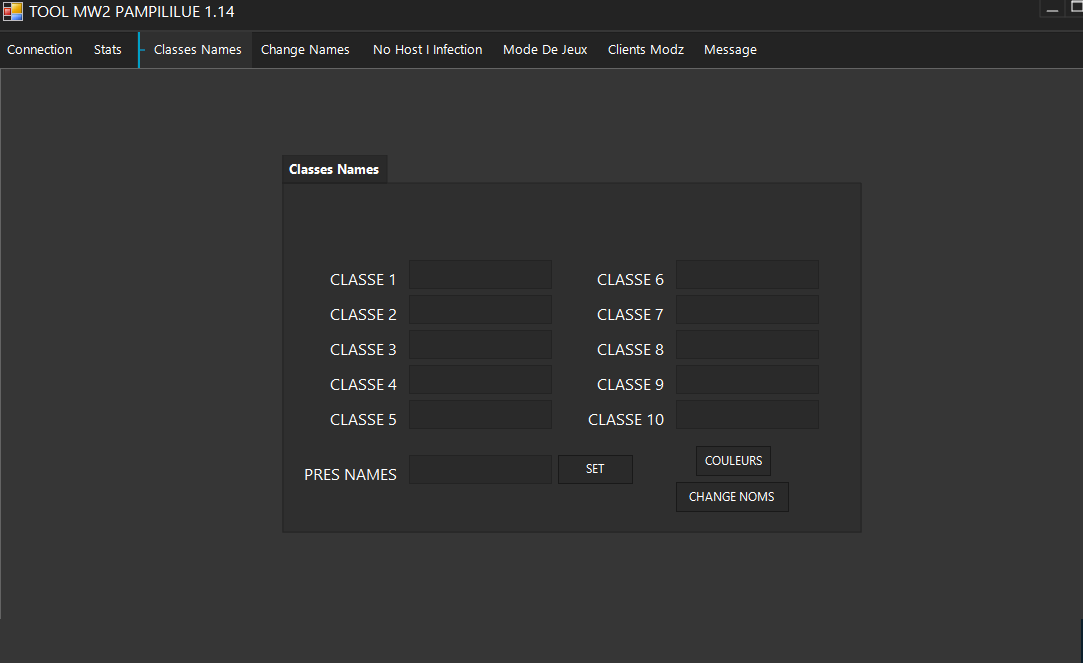Click the CLASSE 7 label
Image resolution: width=1083 pixels, height=663 pixels.
[x=631, y=315]
